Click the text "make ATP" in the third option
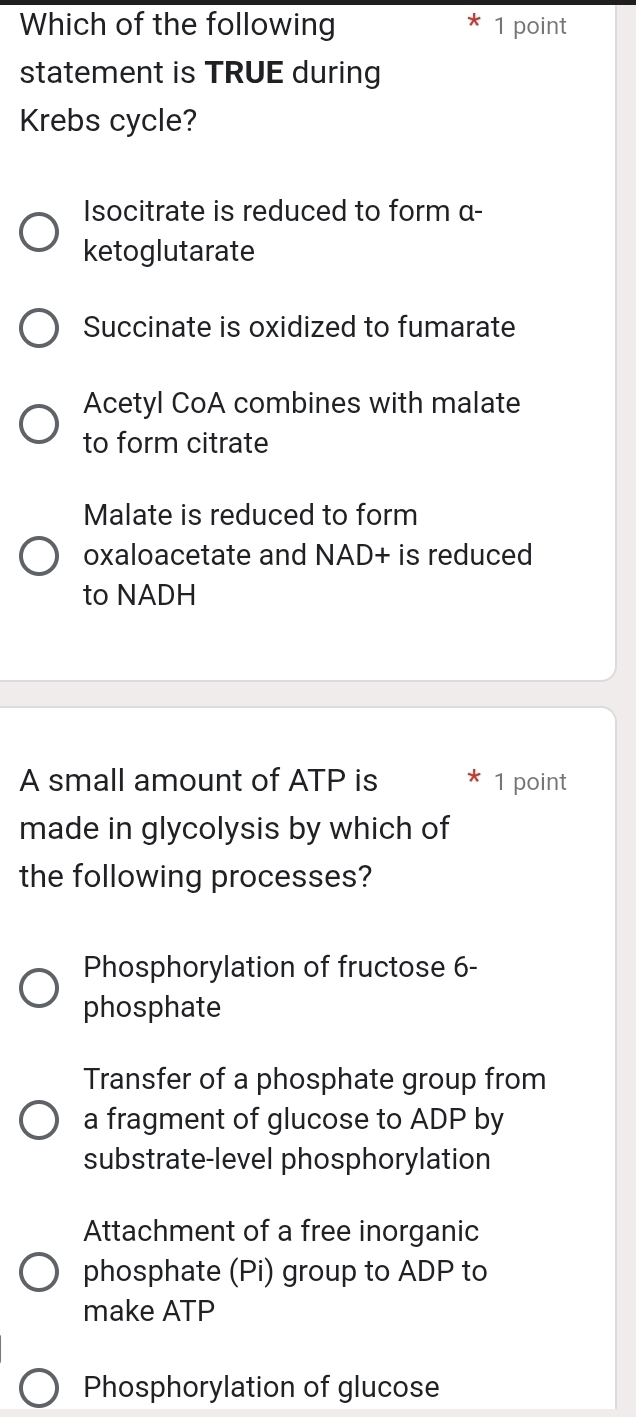The image size is (636, 1417). pyautogui.click(x=148, y=1311)
